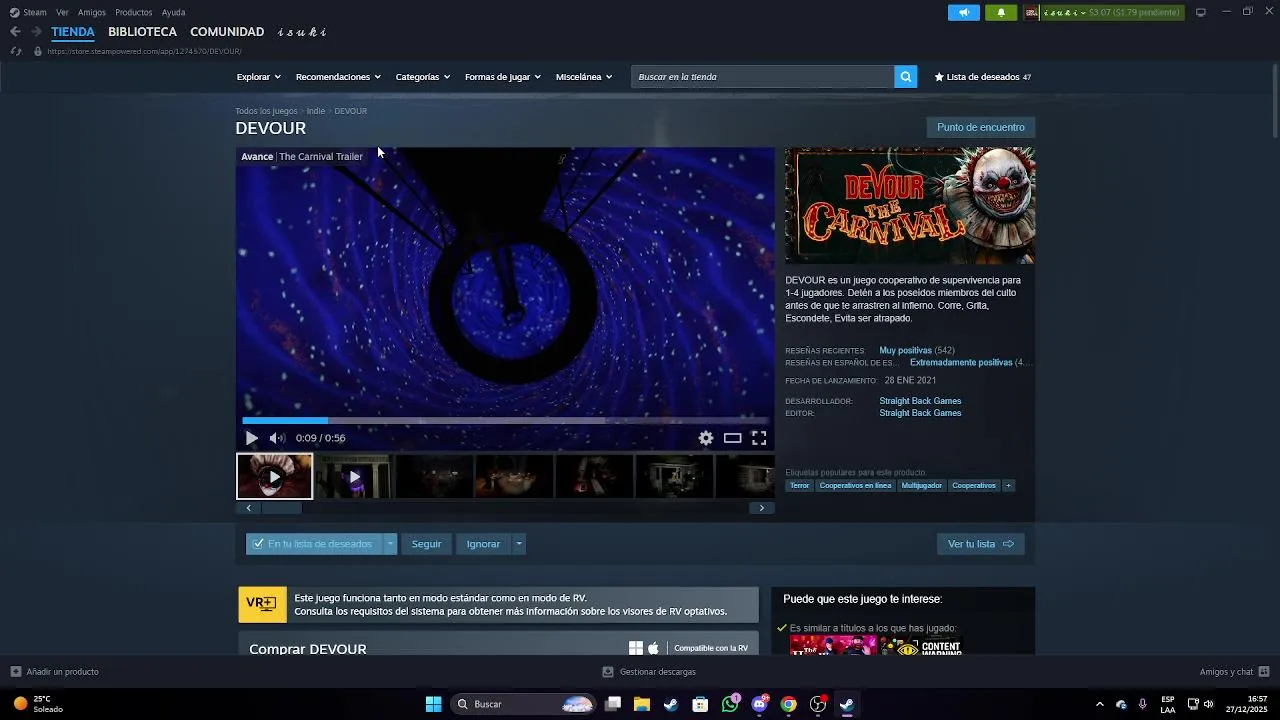Toggle theater mode on the video player

(733, 438)
